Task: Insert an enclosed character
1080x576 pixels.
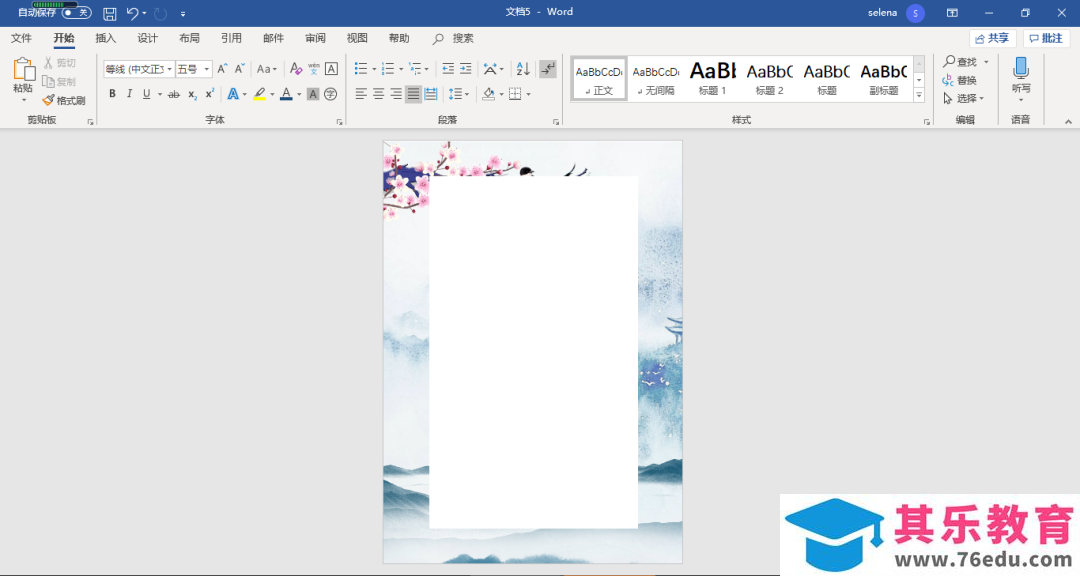Action: pos(331,94)
